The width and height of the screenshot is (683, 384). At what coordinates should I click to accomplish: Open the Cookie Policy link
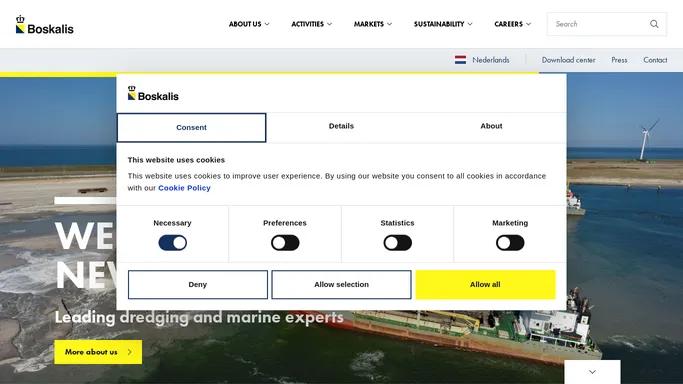coord(184,188)
